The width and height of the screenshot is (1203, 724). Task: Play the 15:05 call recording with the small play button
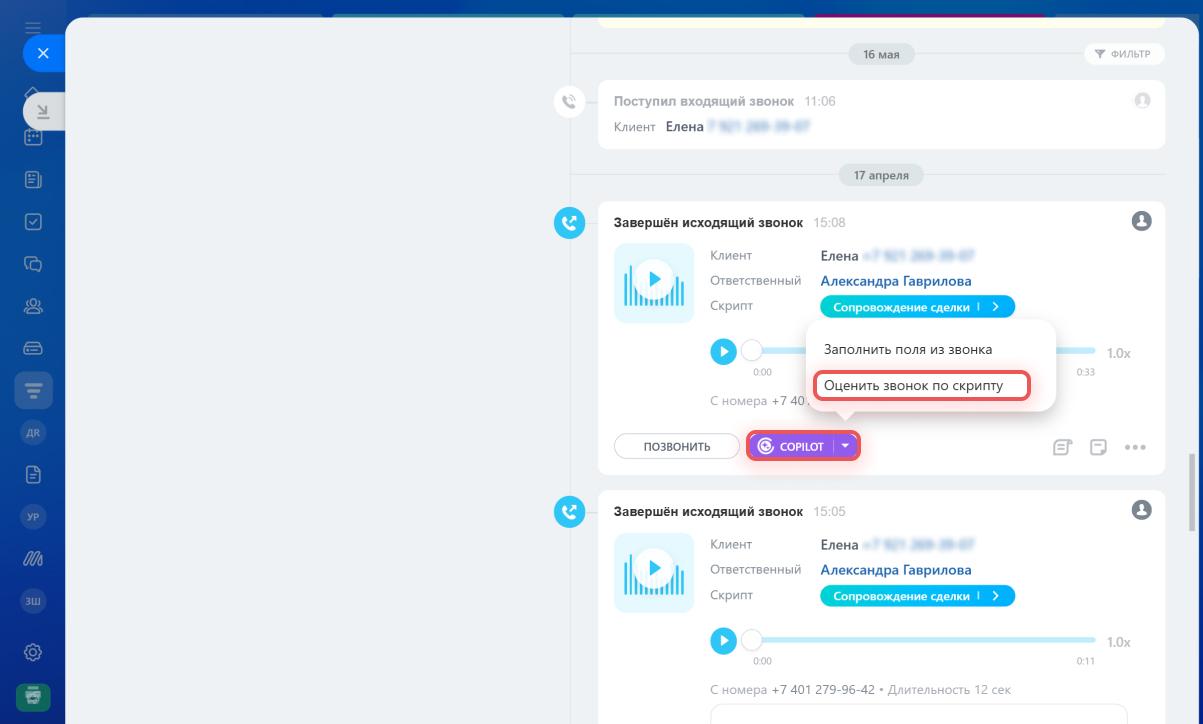[x=723, y=641]
